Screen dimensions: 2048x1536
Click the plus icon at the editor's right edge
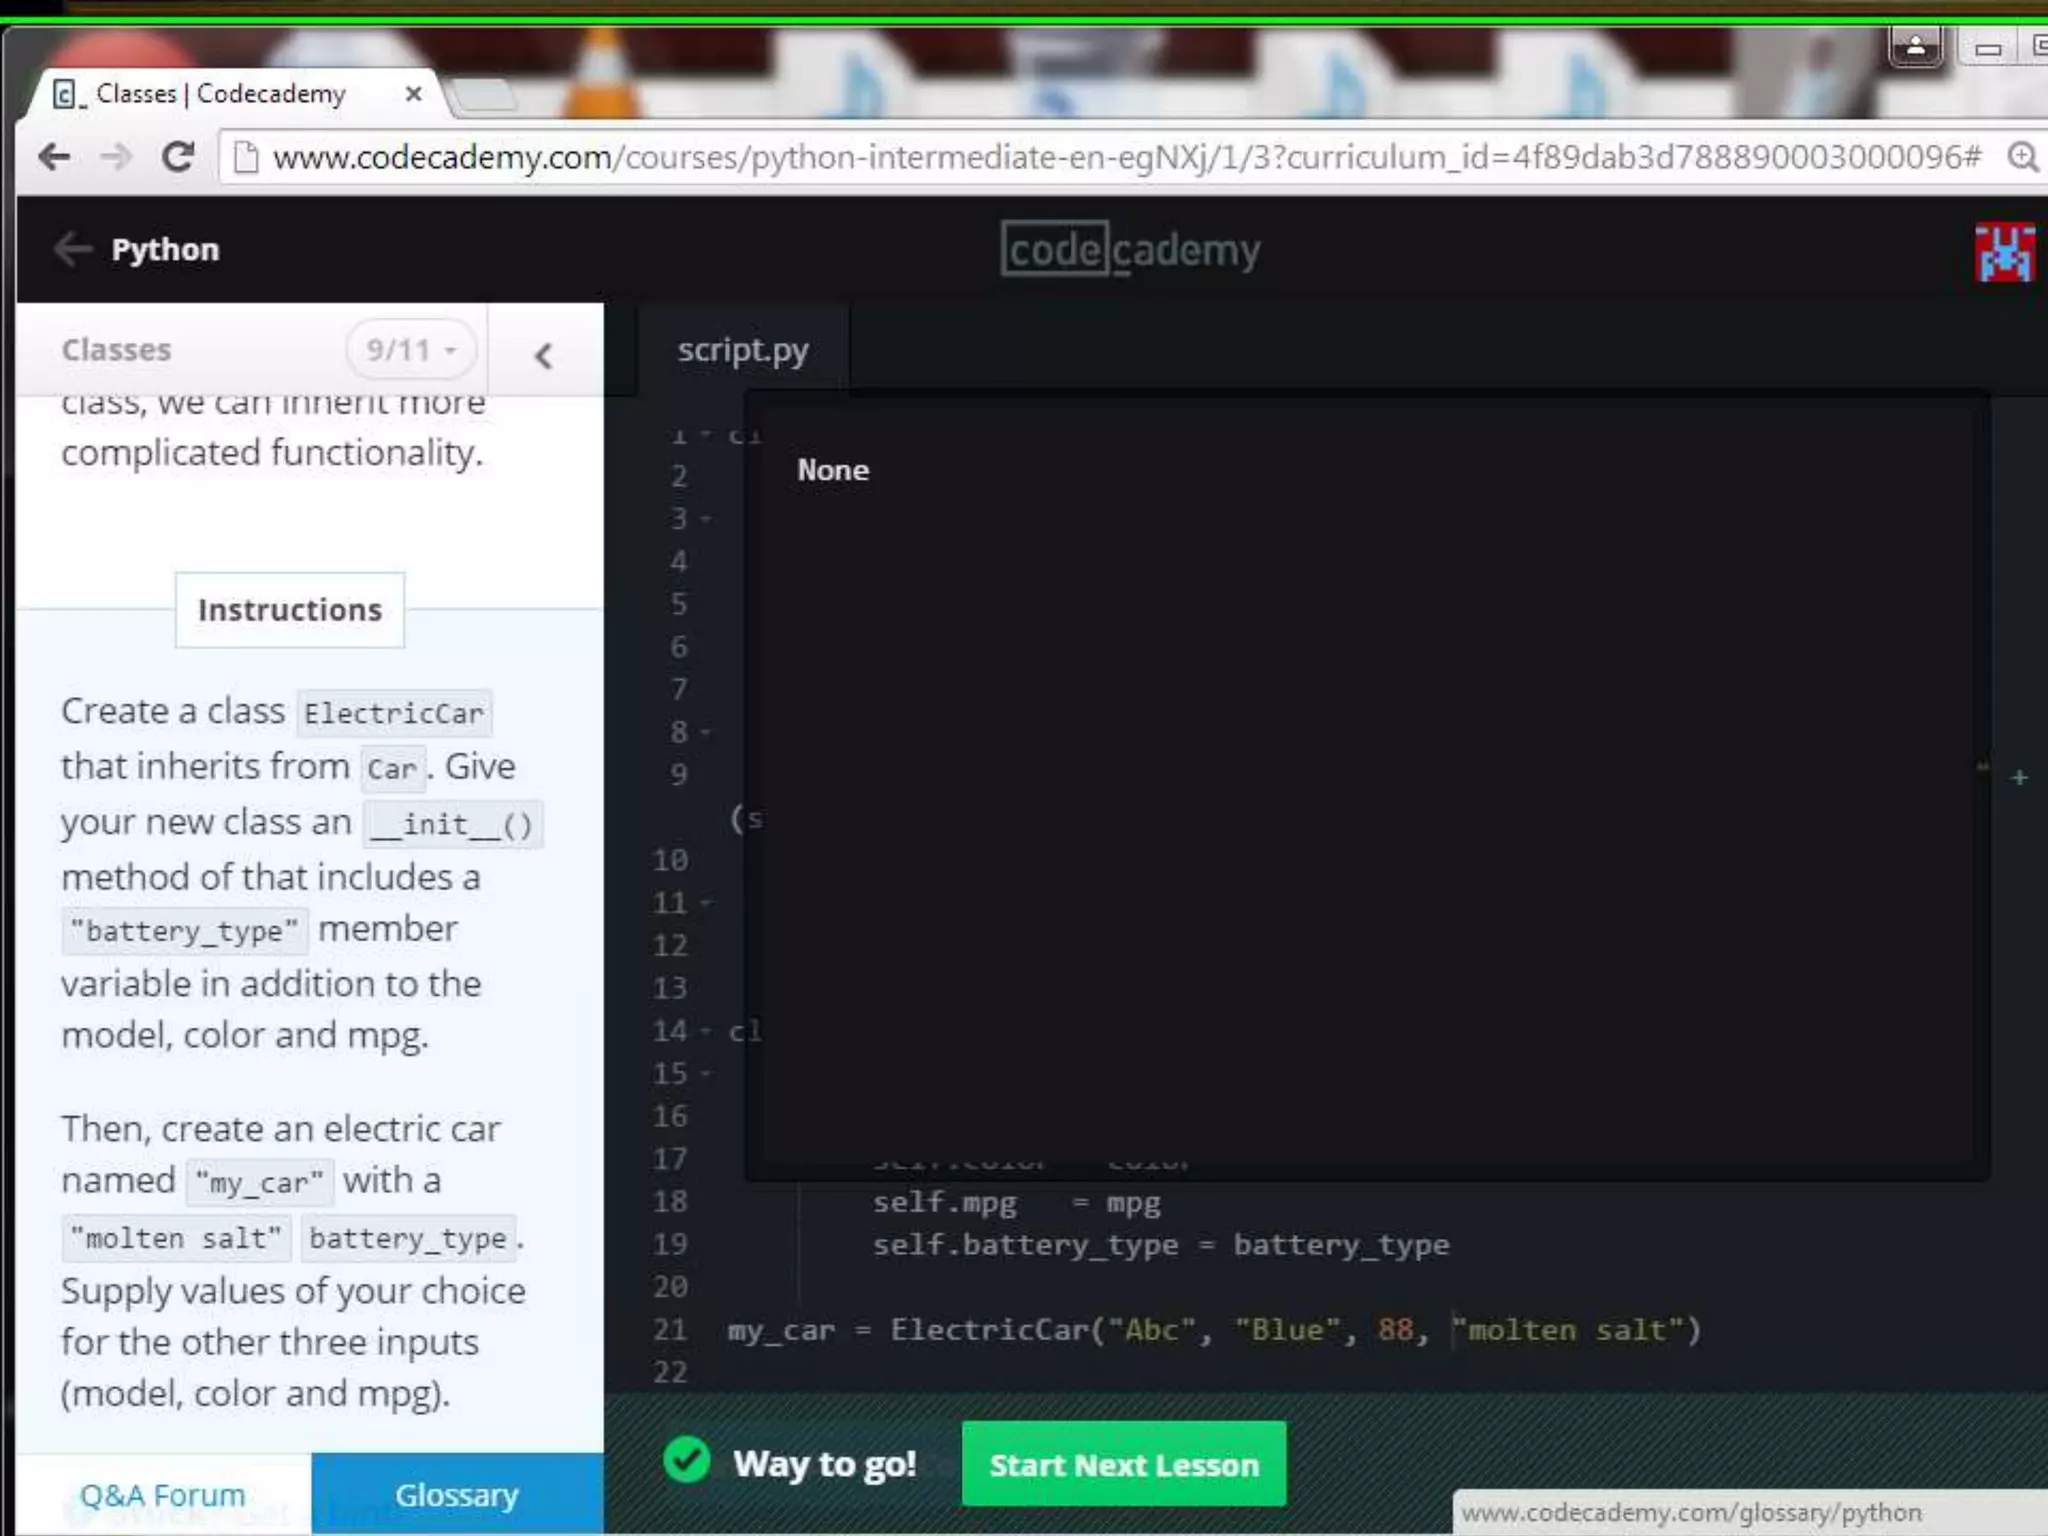(2019, 777)
